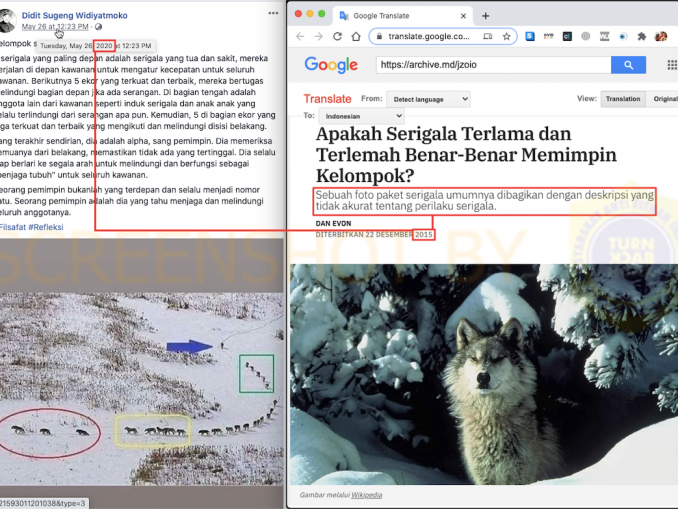Click the lock icon in address bar
678x509 pixels.
pyautogui.click(x=379, y=36)
